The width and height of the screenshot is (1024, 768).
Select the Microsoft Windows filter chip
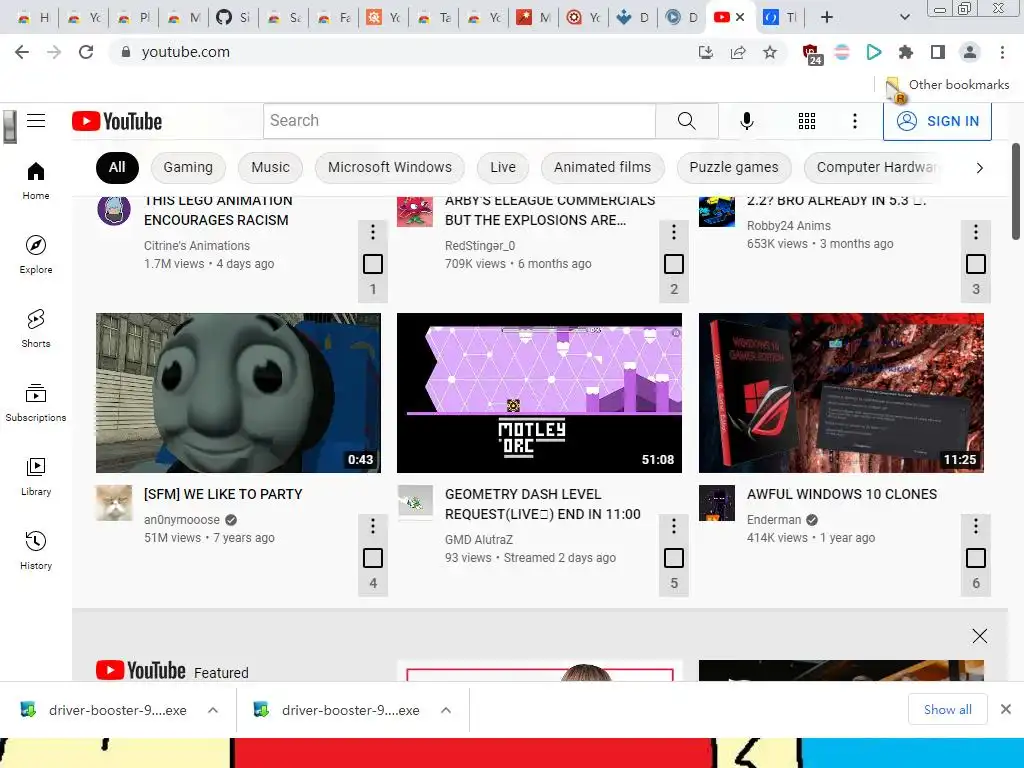click(390, 167)
